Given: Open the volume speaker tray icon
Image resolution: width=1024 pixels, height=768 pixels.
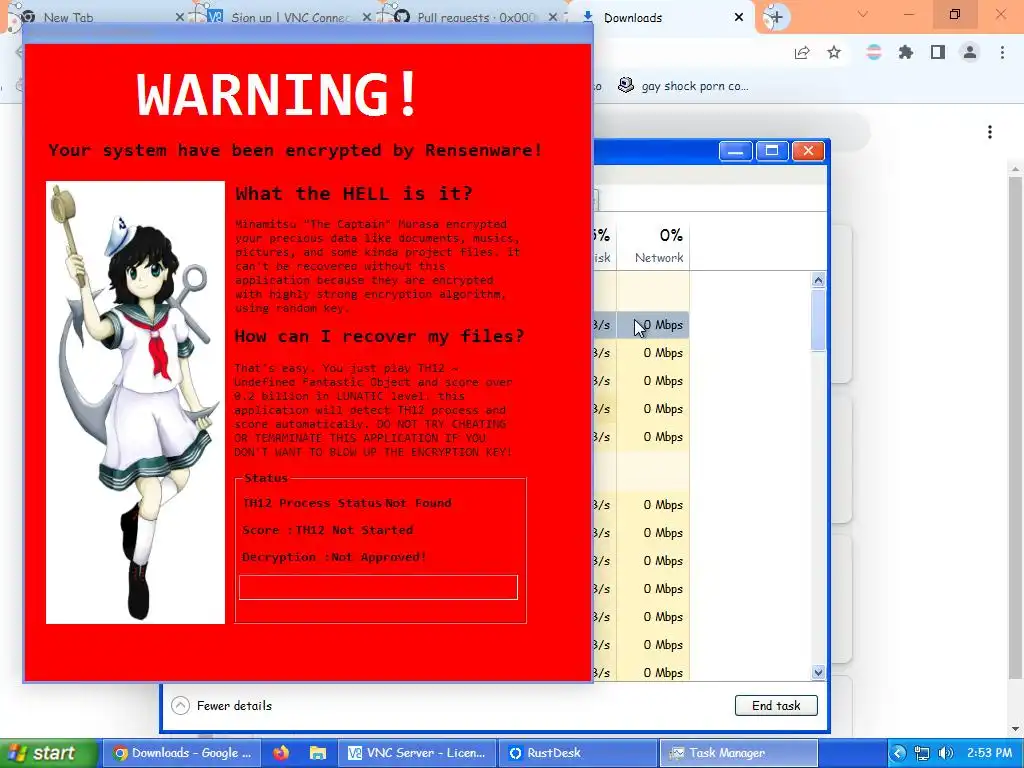Looking at the screenshot, I should click(x=945, y=753).
